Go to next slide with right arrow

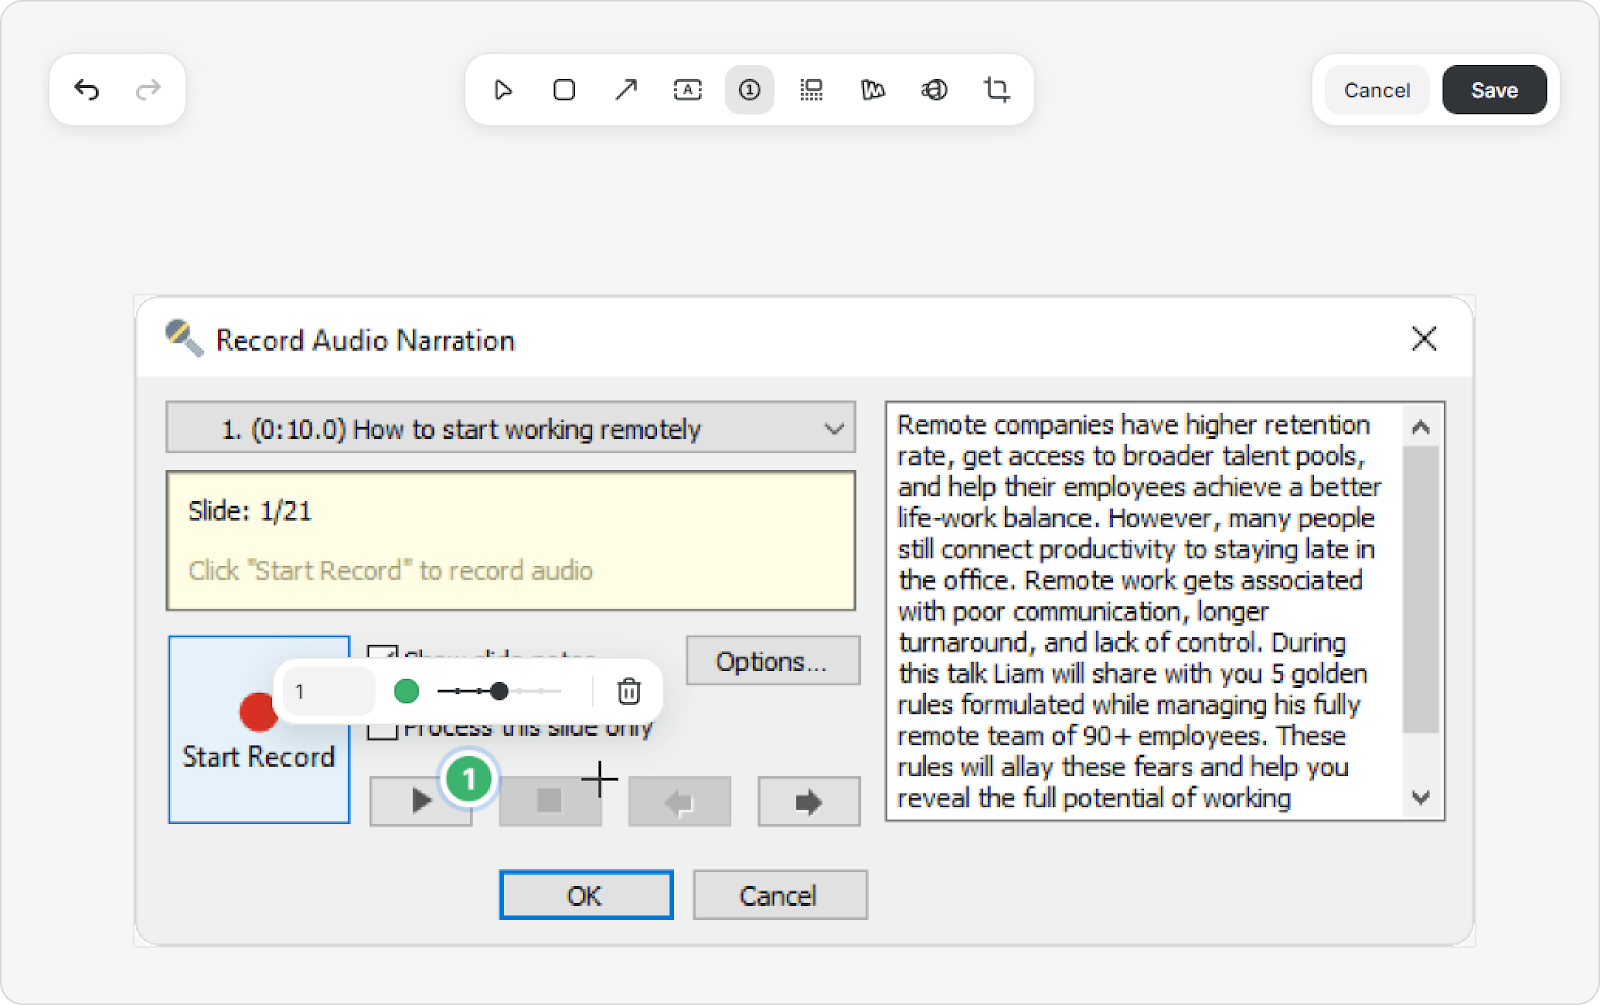tap(808, 801)
